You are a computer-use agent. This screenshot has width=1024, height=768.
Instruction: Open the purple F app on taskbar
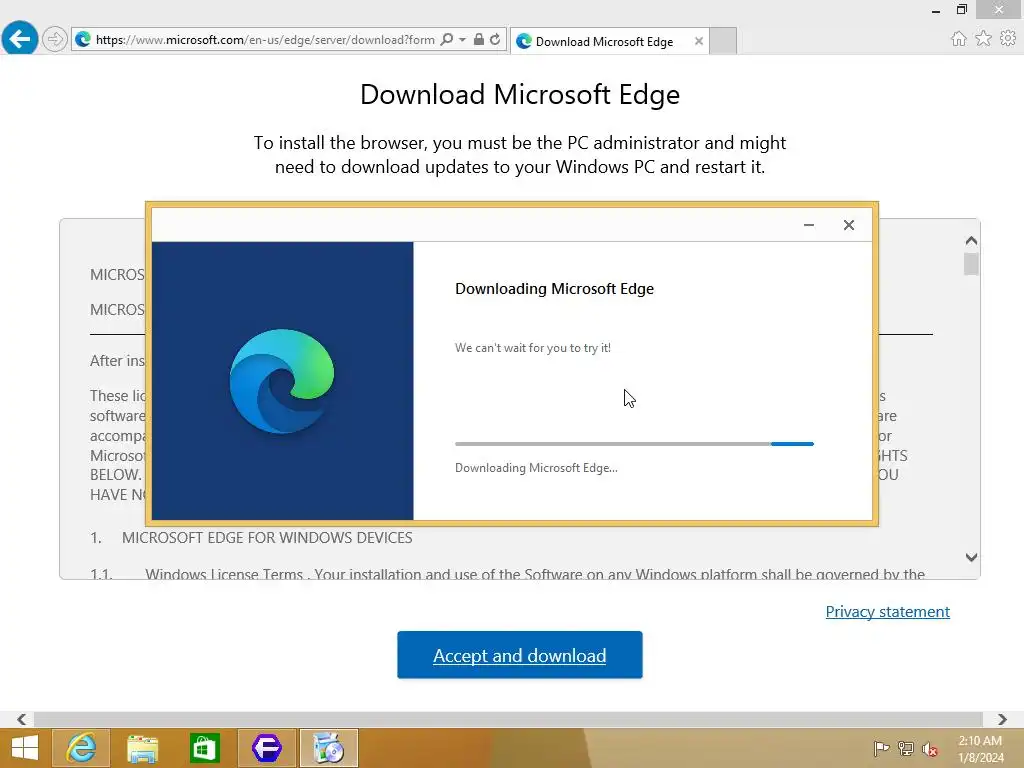tap(266, 748)
